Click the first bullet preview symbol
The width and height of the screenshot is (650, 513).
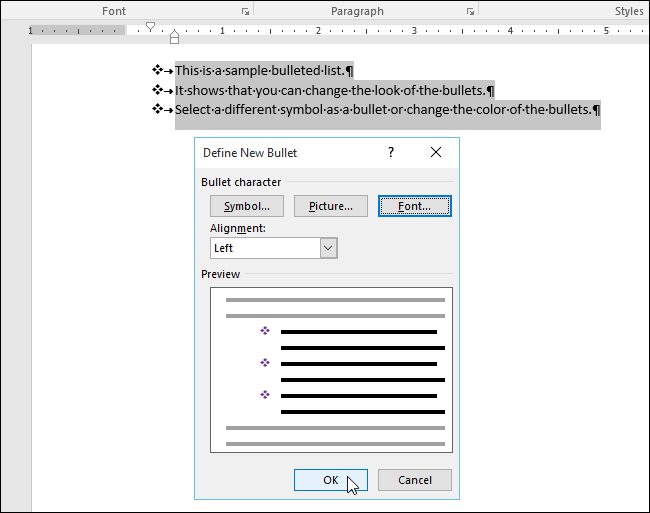(265, 331)
